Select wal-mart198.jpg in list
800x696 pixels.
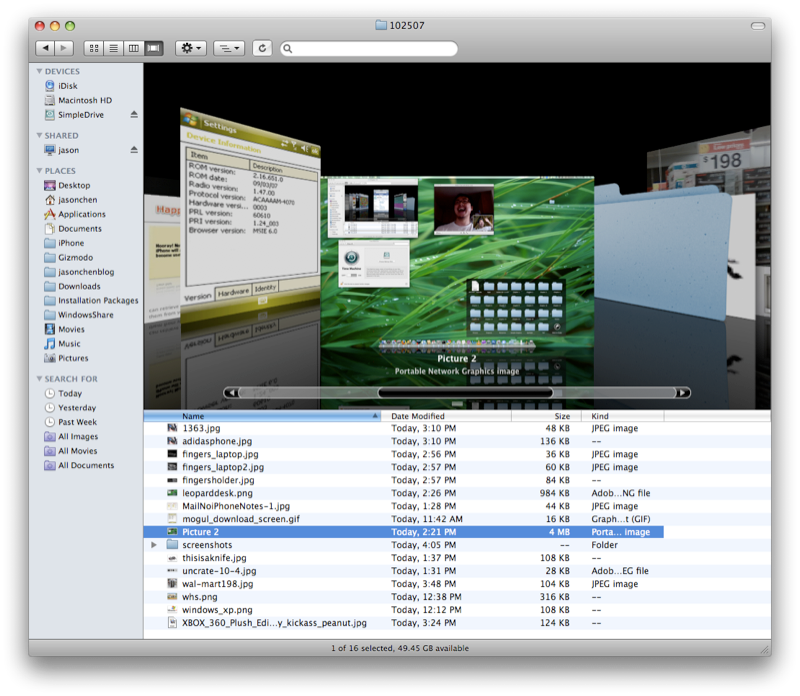coord(457,584)
